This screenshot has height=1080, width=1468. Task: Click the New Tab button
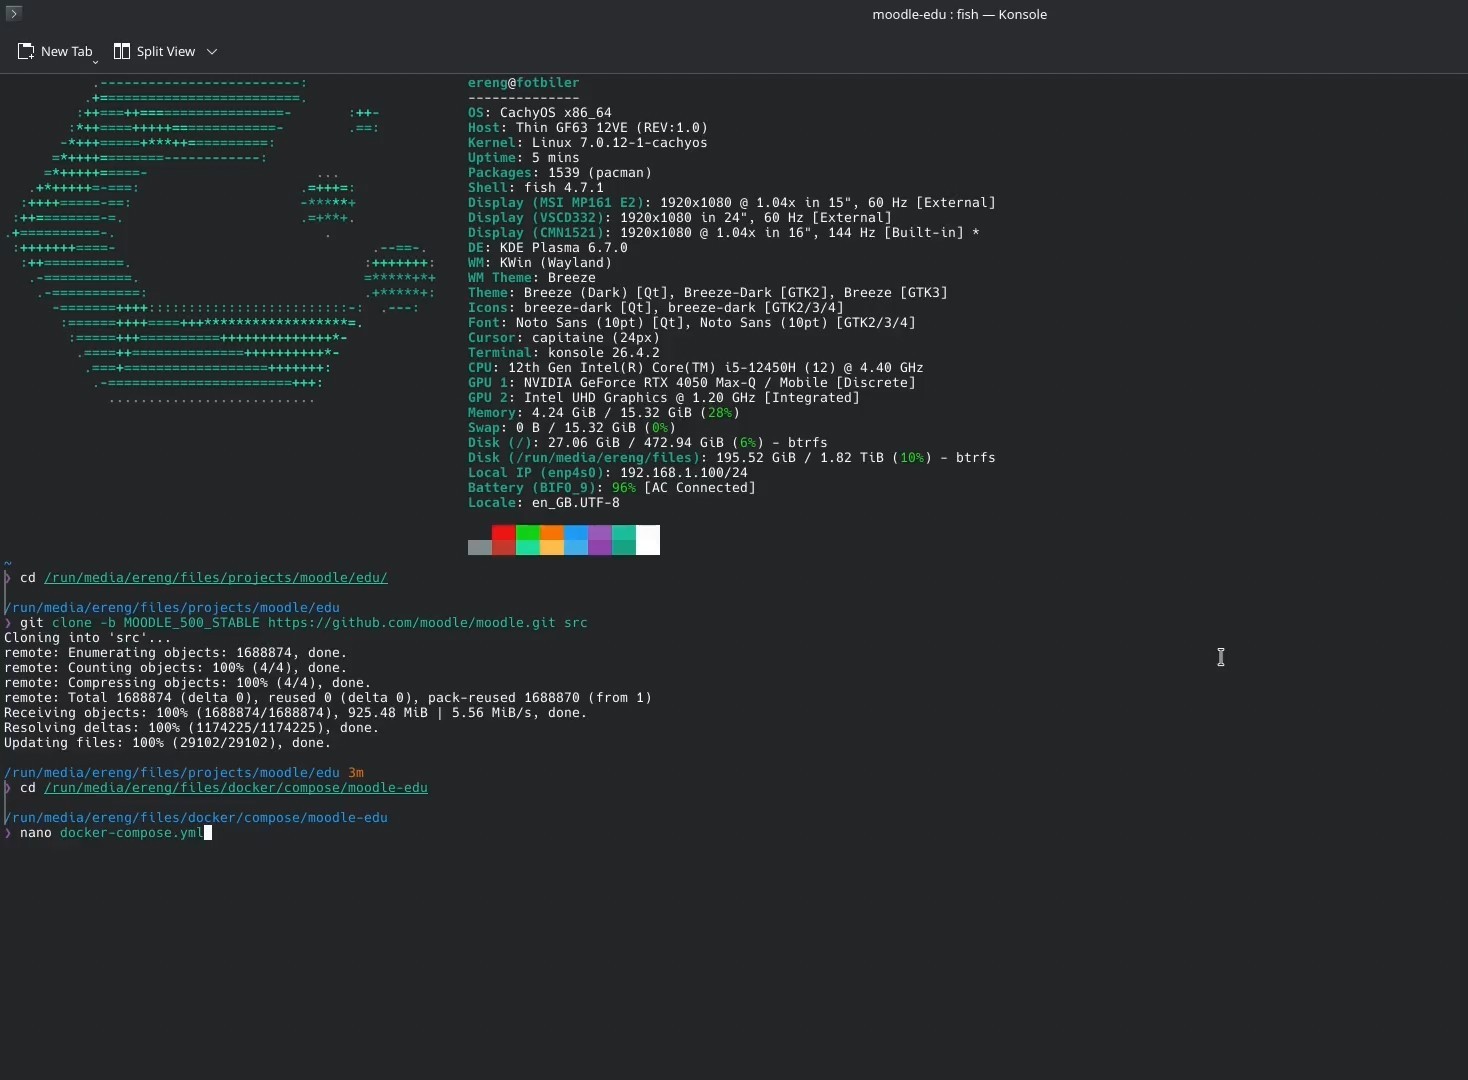click(x=56, y=51)
